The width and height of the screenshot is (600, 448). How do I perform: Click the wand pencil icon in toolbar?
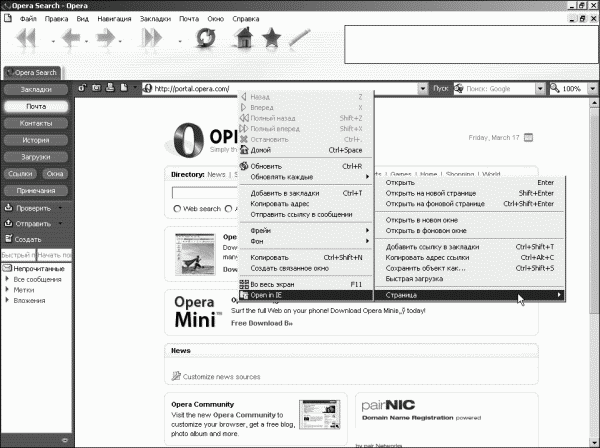[x=299, y=38]
